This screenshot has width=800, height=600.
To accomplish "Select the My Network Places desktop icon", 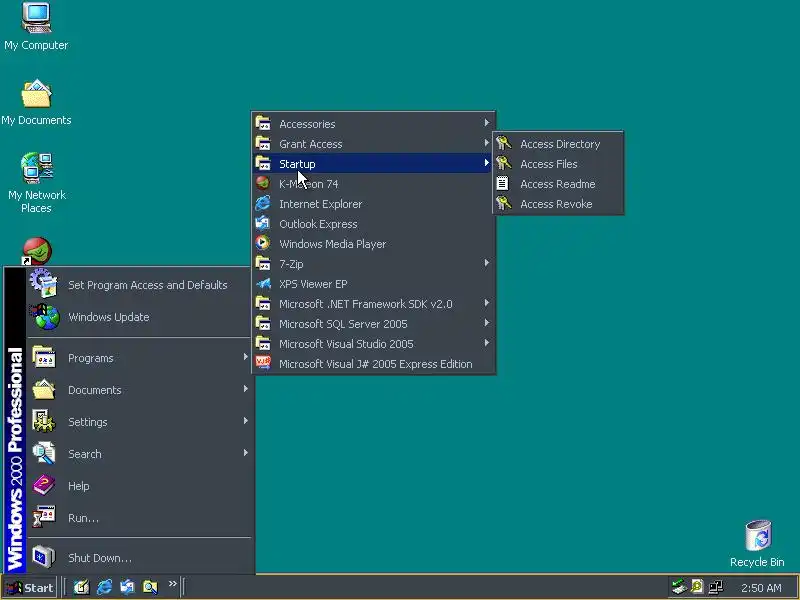I will pyautogui.click(x=36, y=183).
